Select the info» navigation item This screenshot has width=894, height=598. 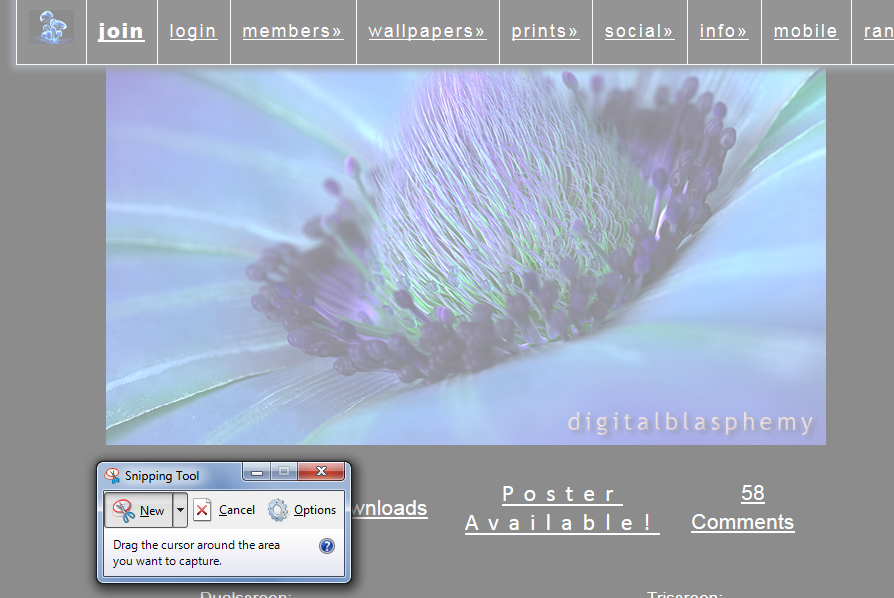point(724,31)
